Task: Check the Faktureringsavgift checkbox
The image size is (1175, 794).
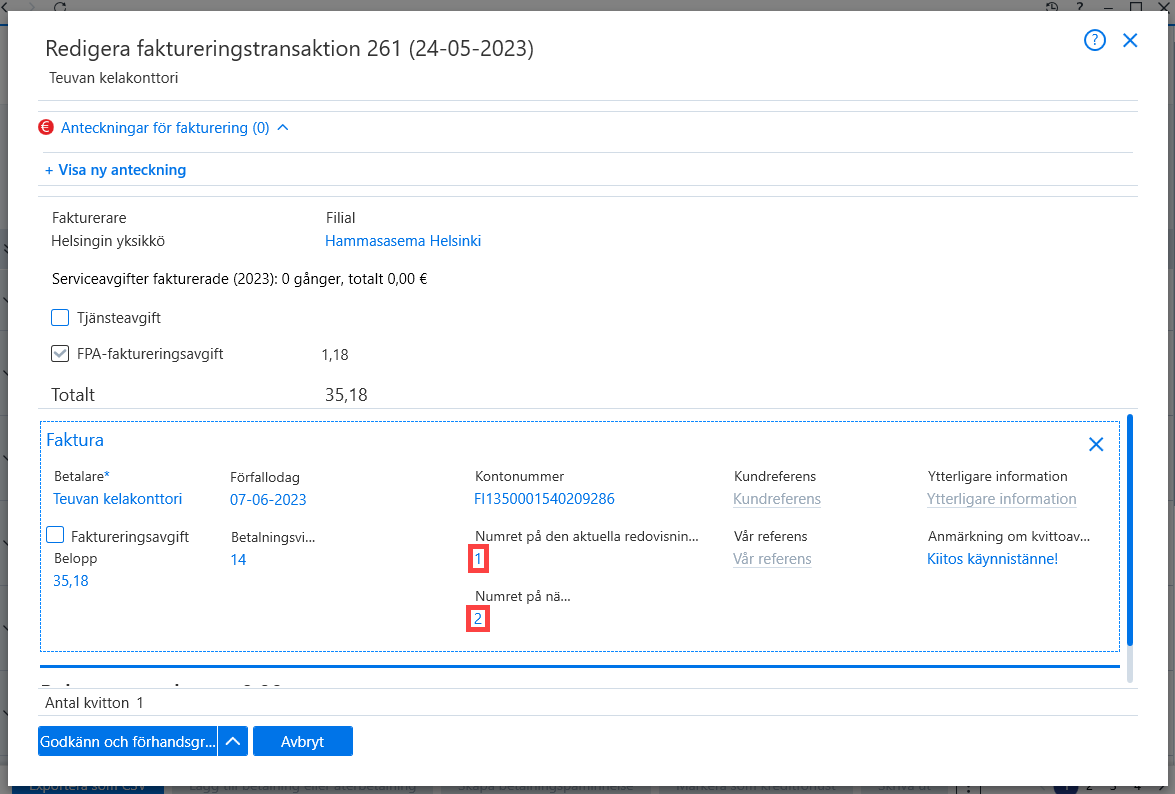Action: point(55,535)
